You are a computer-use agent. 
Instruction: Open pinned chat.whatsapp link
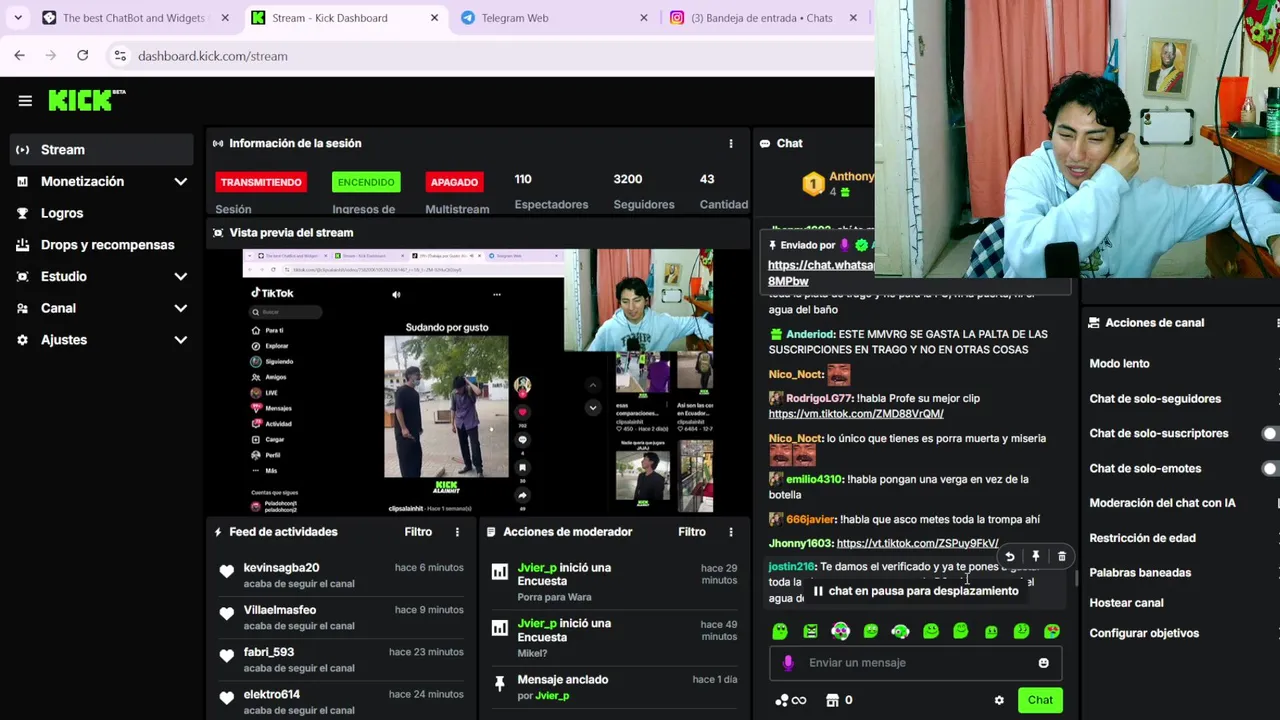pos(820,273)
